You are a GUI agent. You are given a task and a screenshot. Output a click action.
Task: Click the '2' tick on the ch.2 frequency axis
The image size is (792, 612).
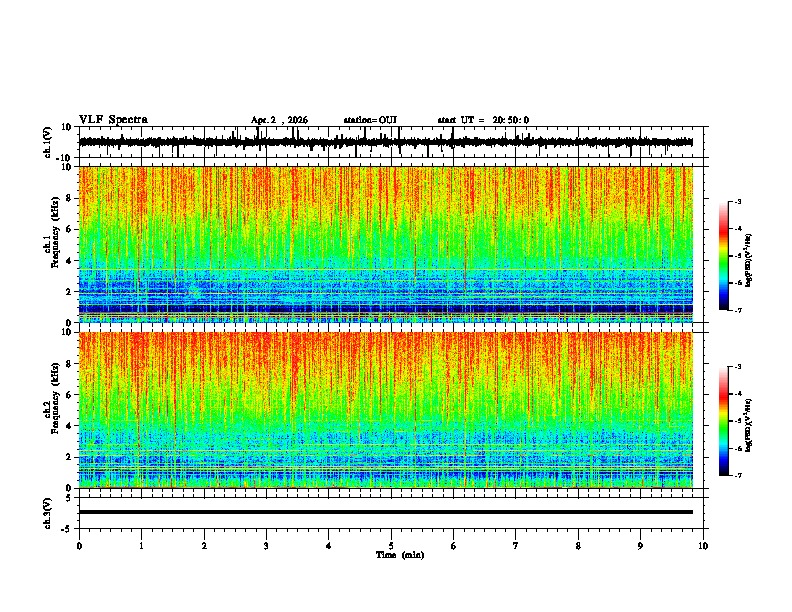[x=69, y=457]
